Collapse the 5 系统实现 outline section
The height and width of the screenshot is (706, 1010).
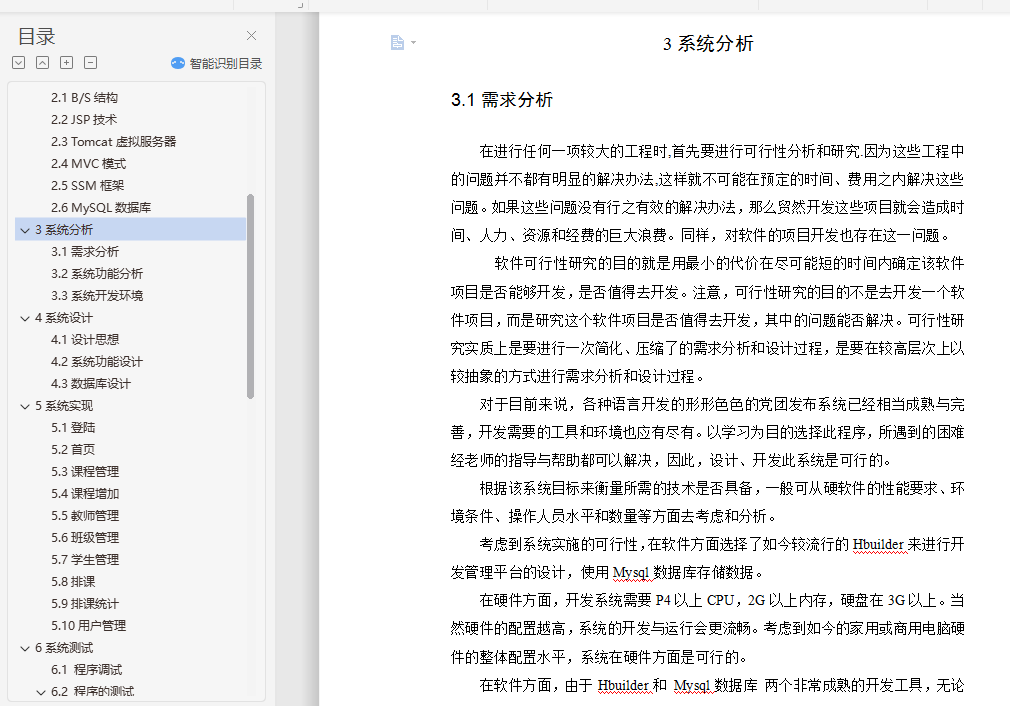(25, 406)
